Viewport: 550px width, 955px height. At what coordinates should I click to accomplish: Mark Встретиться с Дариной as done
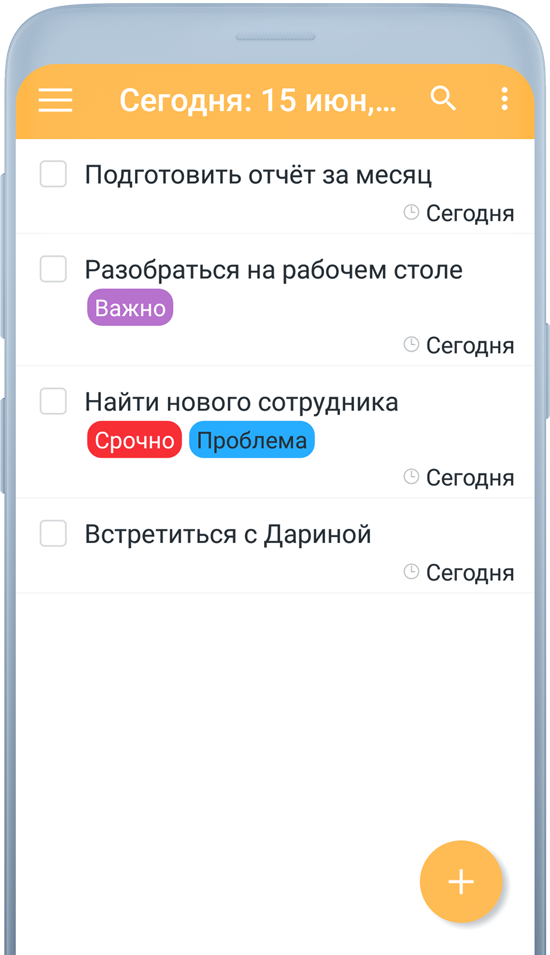tap(53, 534)
